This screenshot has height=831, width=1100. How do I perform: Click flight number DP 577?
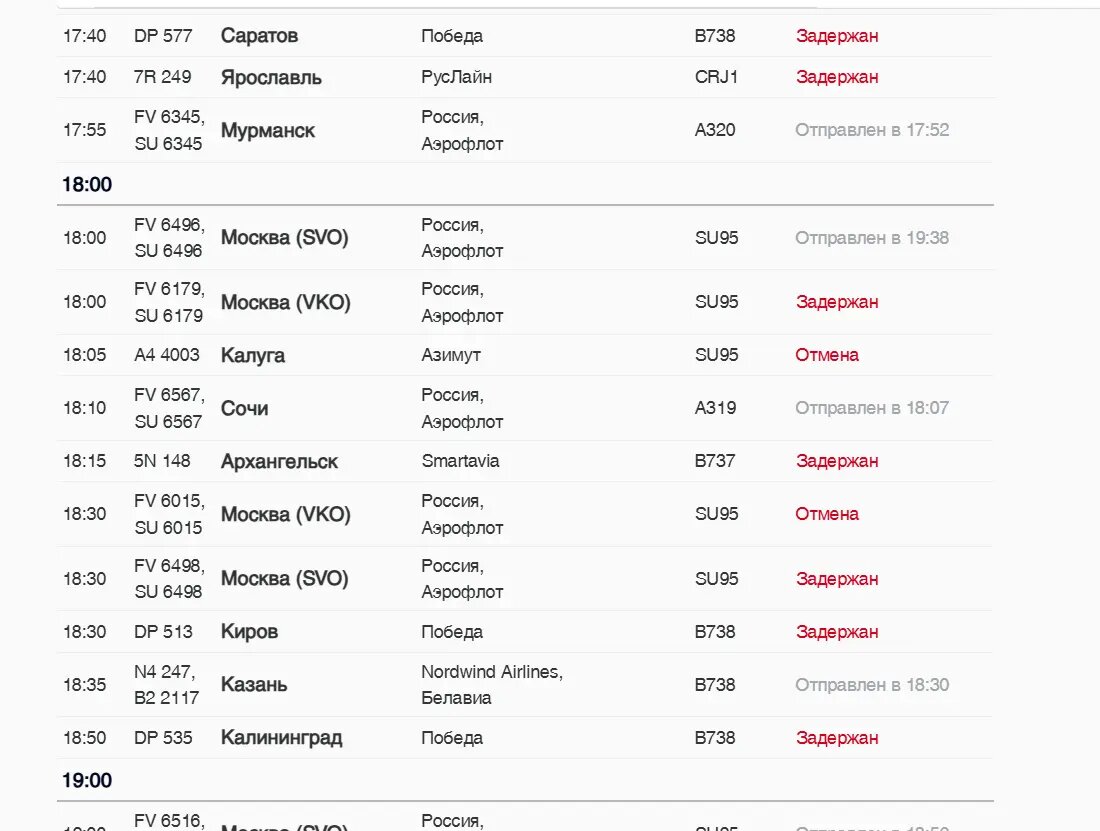pyautogui.click(x=162, y=36)
